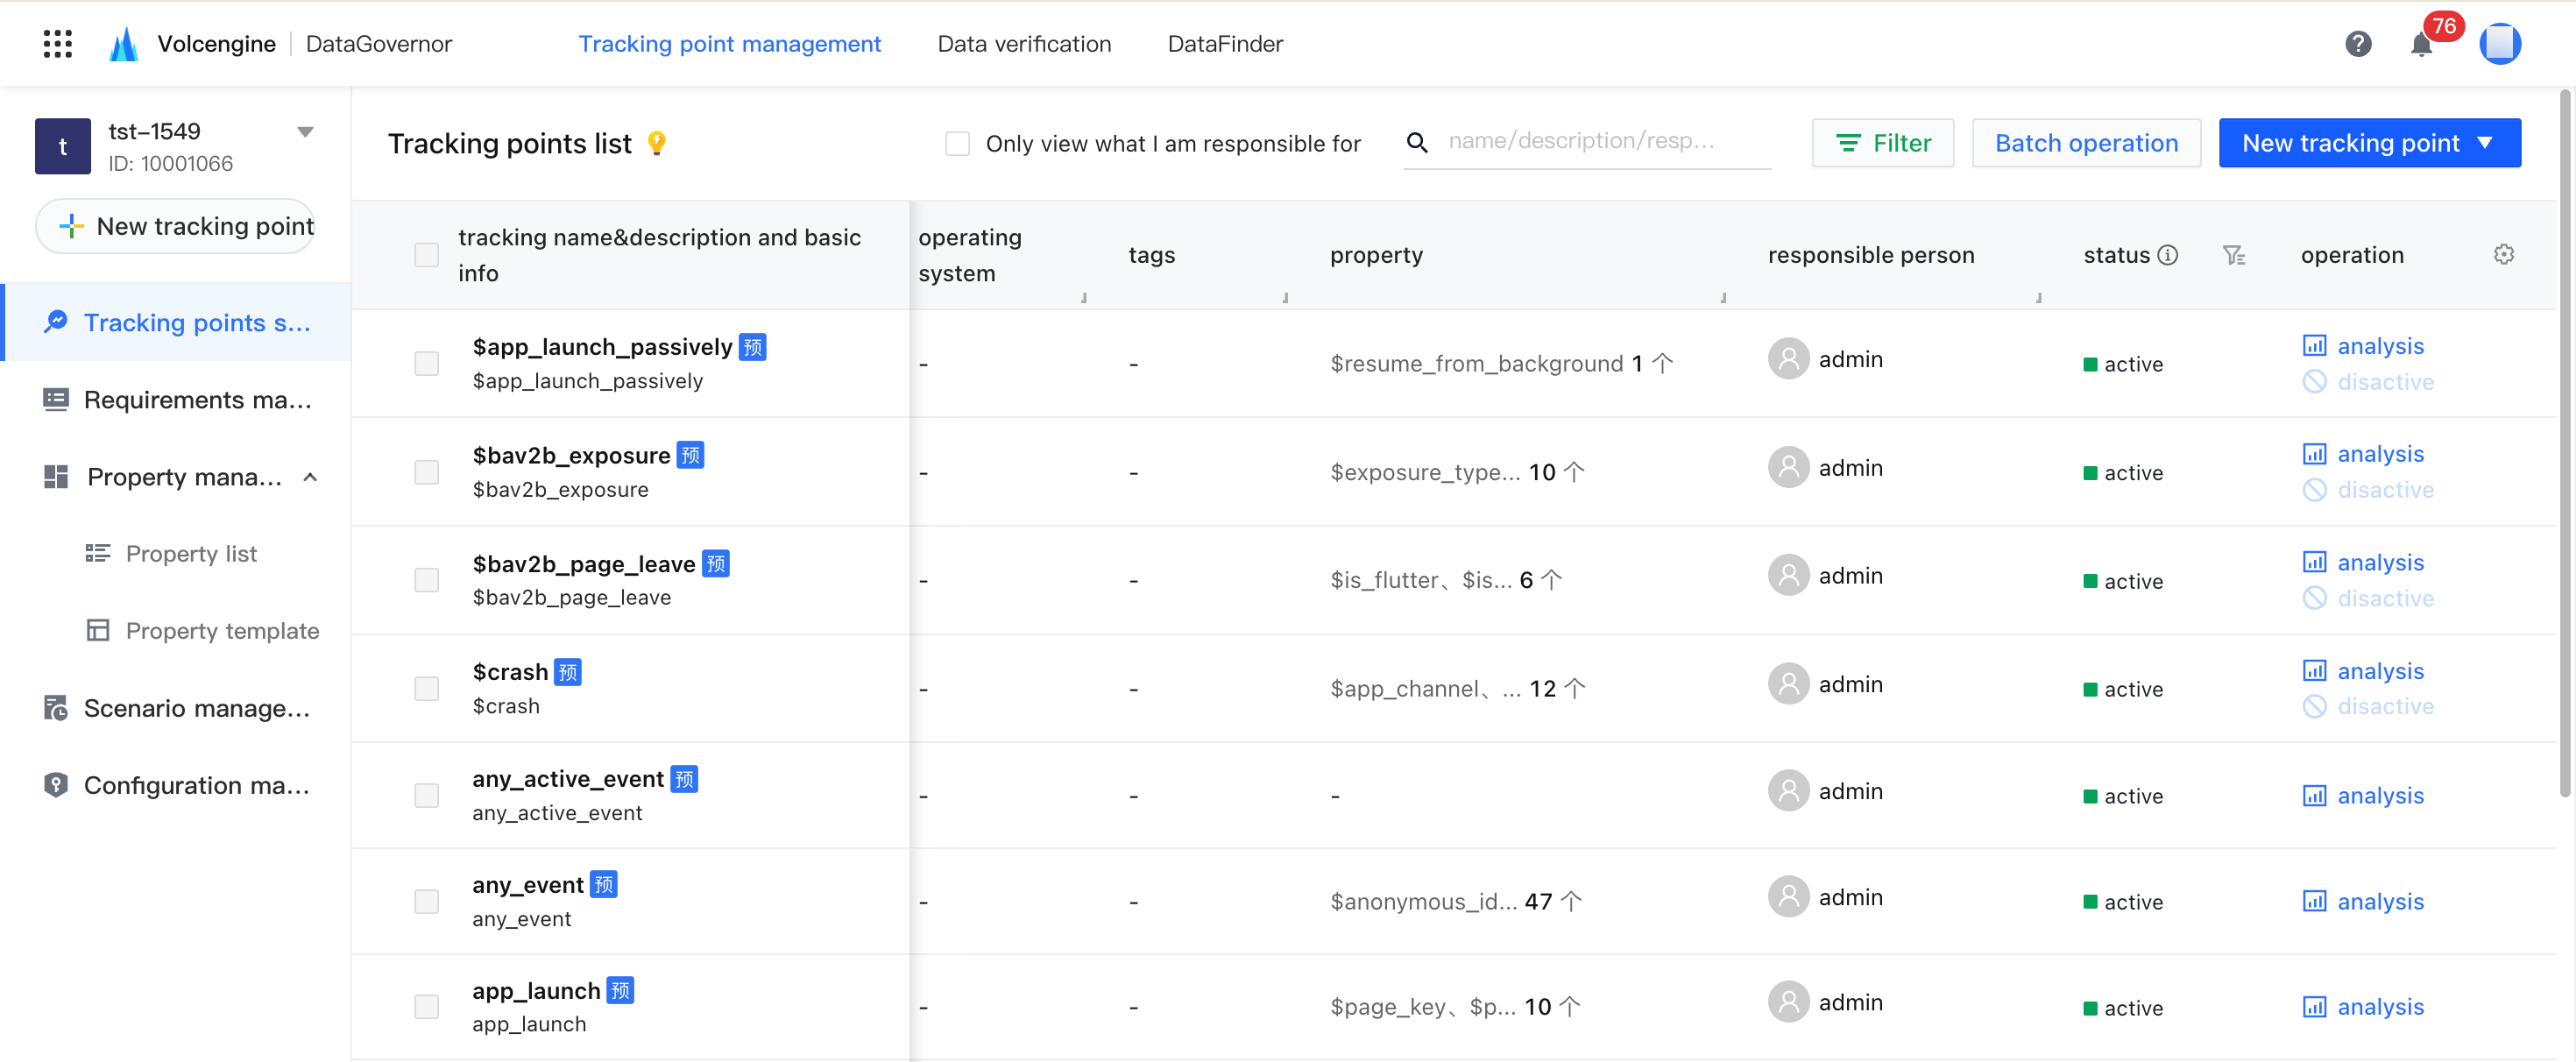Expand properties of $bav2b_page_leave row

[1551, 580]
